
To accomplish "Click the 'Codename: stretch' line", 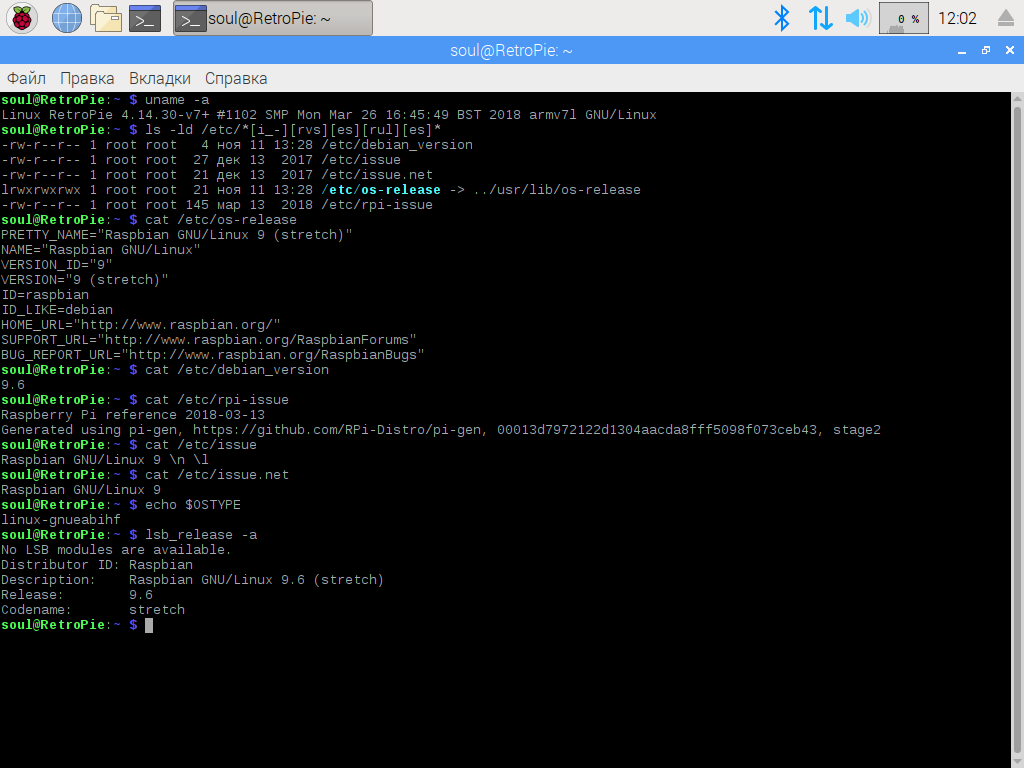I will click(93, 611).
